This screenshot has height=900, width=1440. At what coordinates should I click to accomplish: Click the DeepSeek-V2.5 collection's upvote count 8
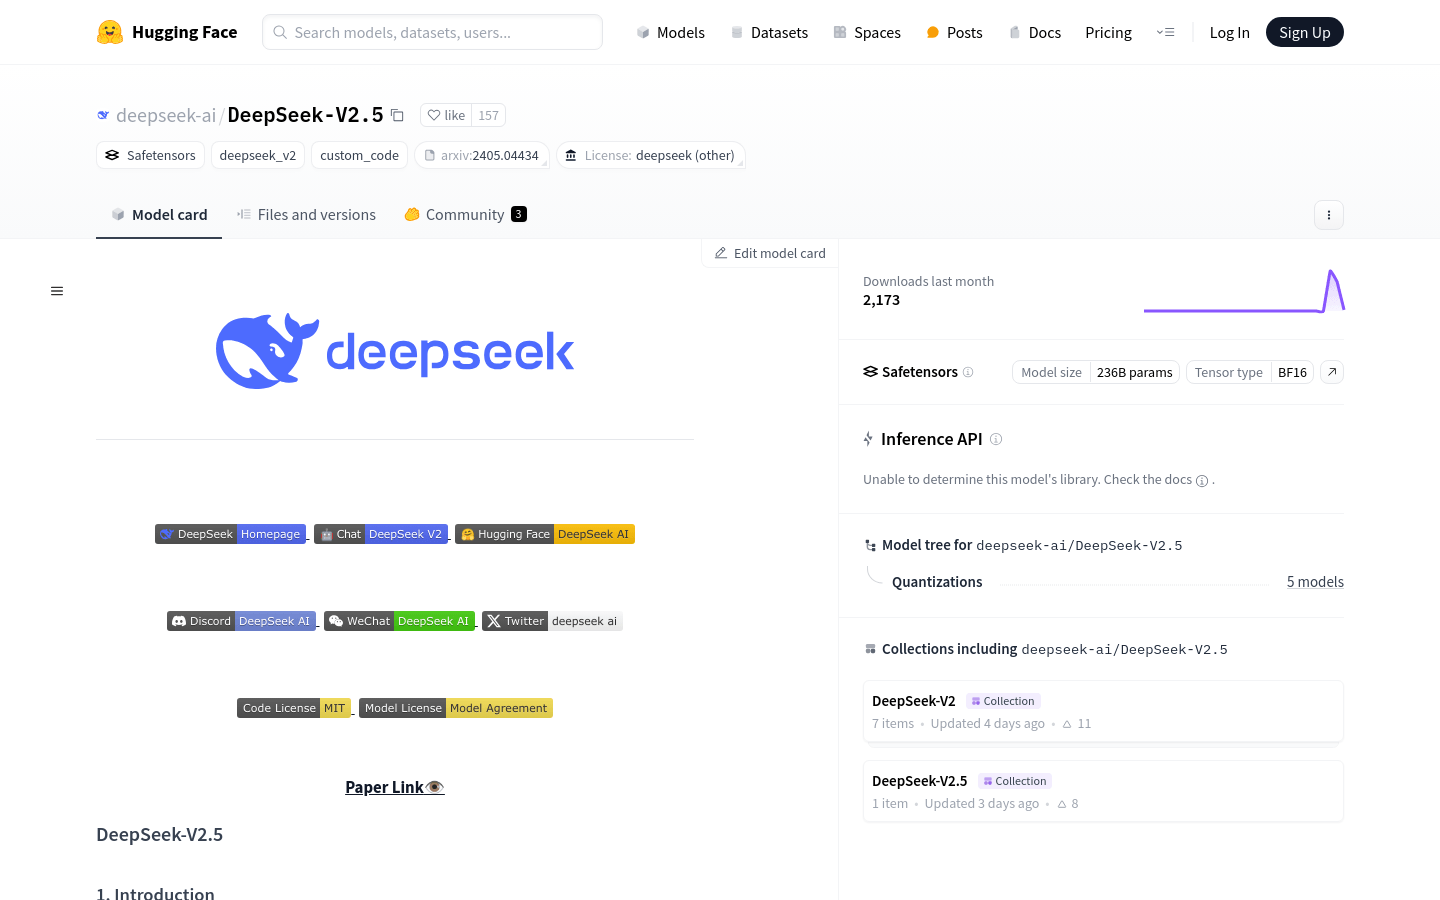click(x=1068, y=803)
